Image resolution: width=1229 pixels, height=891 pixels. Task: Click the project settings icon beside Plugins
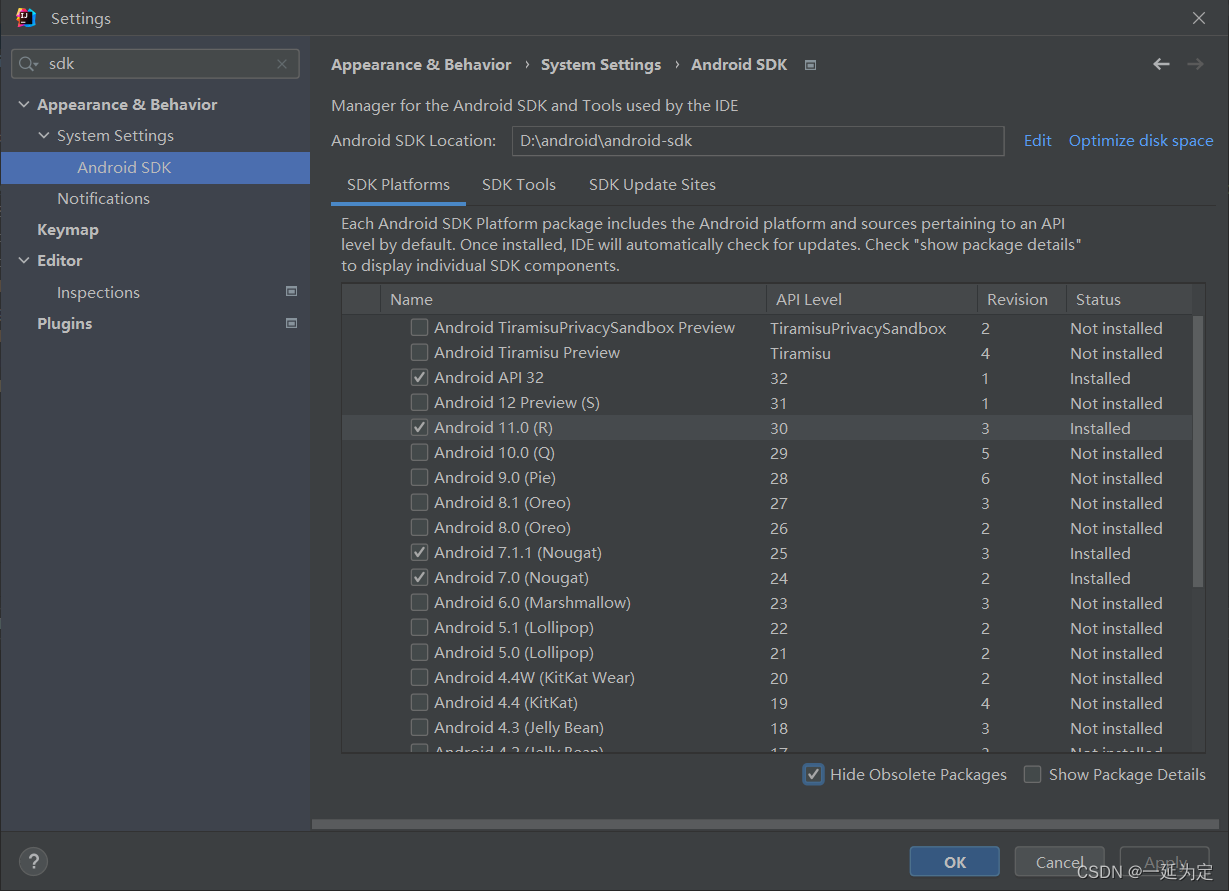pos(291,323)
